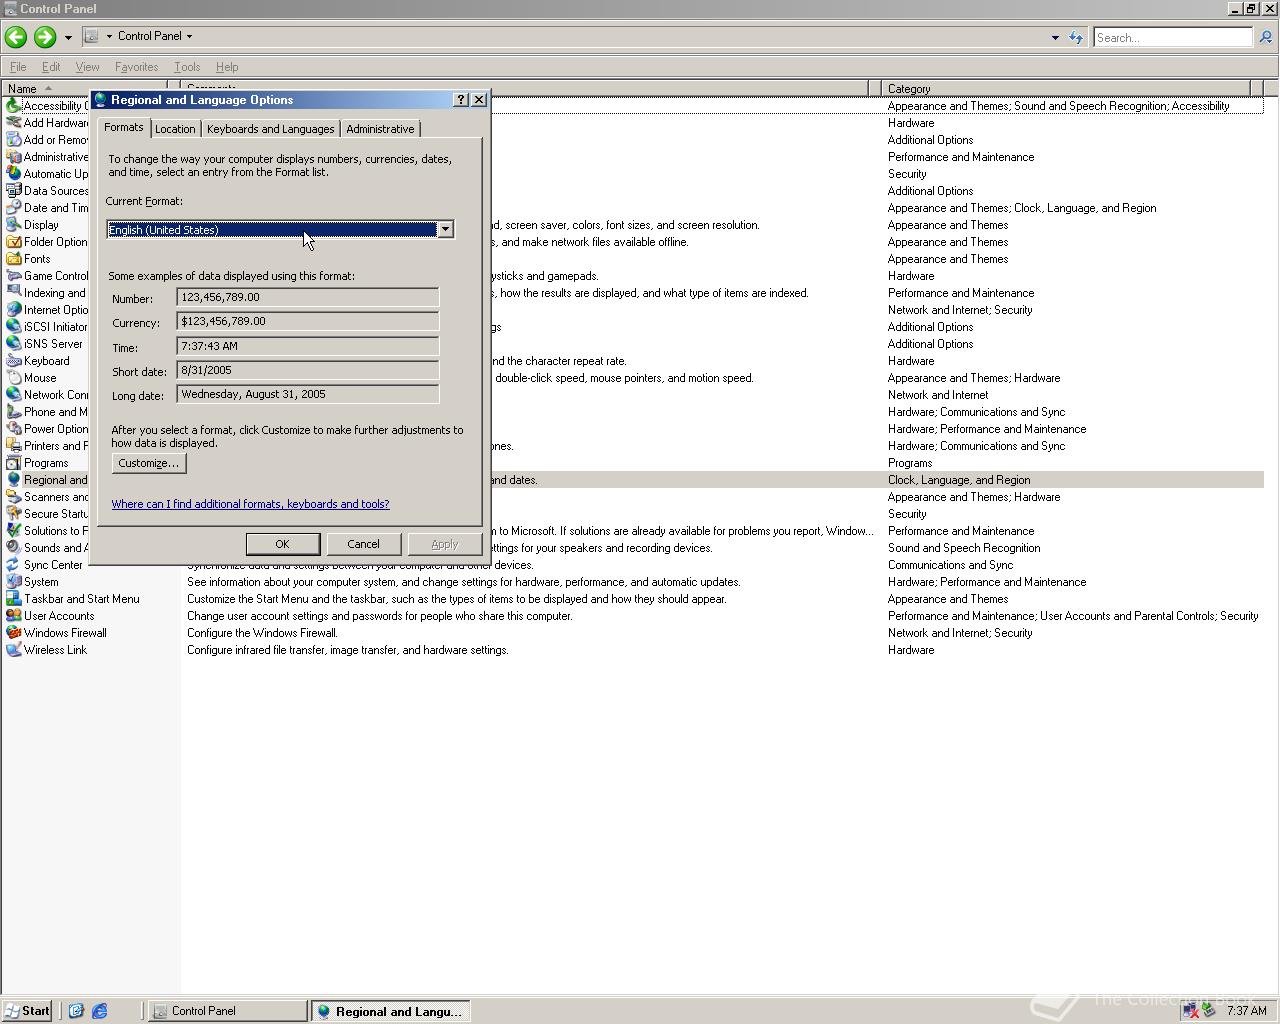This screenshot has width=1280, height=1024.
Task: Open the Sync Center icon
Action: pyautogui.click(x=14, y=565)
